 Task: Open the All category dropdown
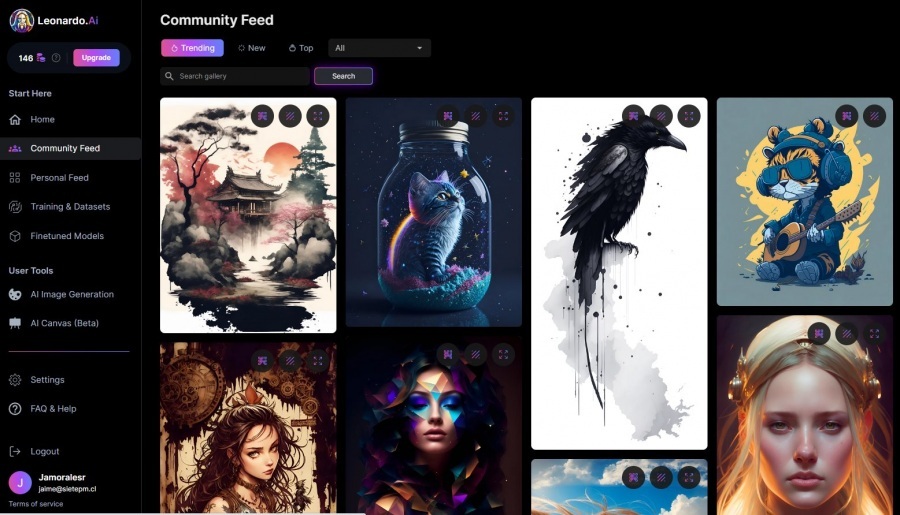coord(379,48)
